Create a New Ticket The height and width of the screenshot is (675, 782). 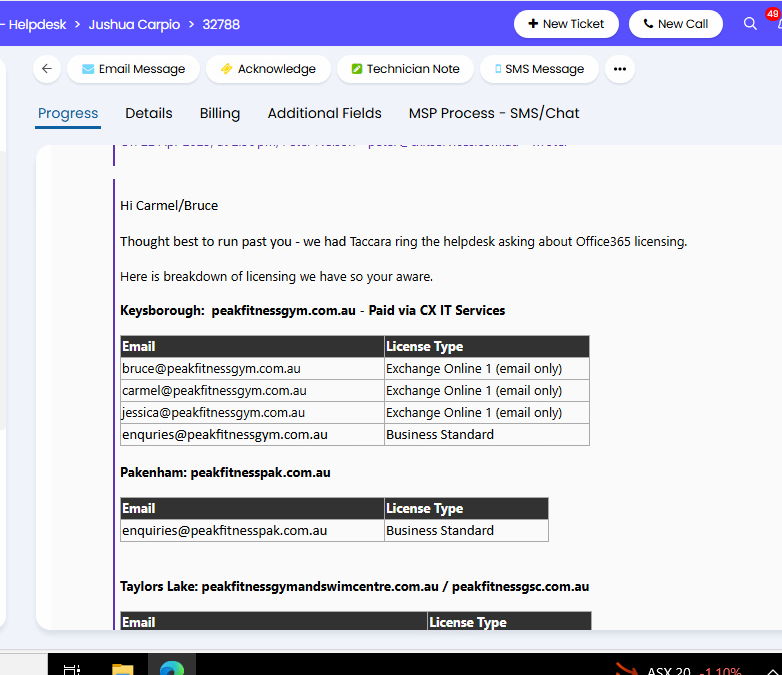click(566, 24)
